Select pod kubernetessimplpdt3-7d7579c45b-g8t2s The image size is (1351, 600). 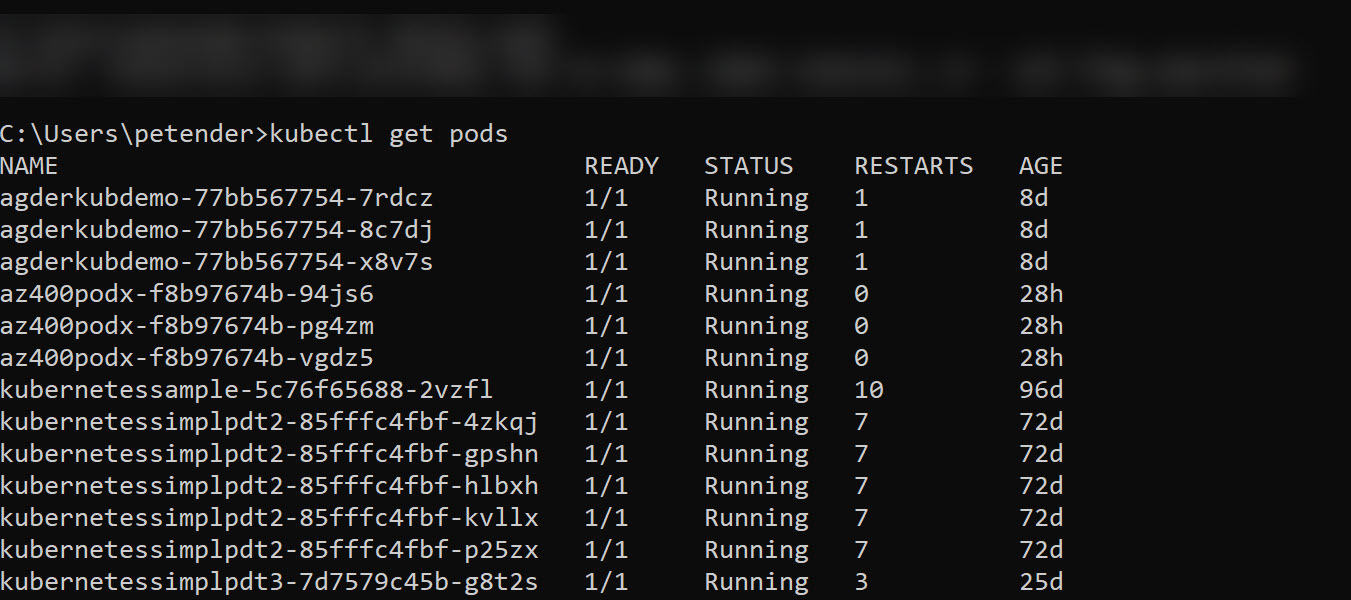[269, 582]
